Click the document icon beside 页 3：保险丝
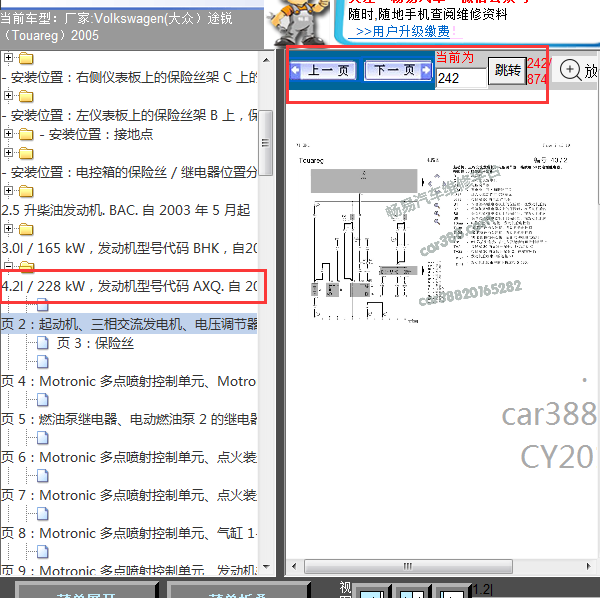The height and width of the screenshot is (598, 600). tap(42, 343)
